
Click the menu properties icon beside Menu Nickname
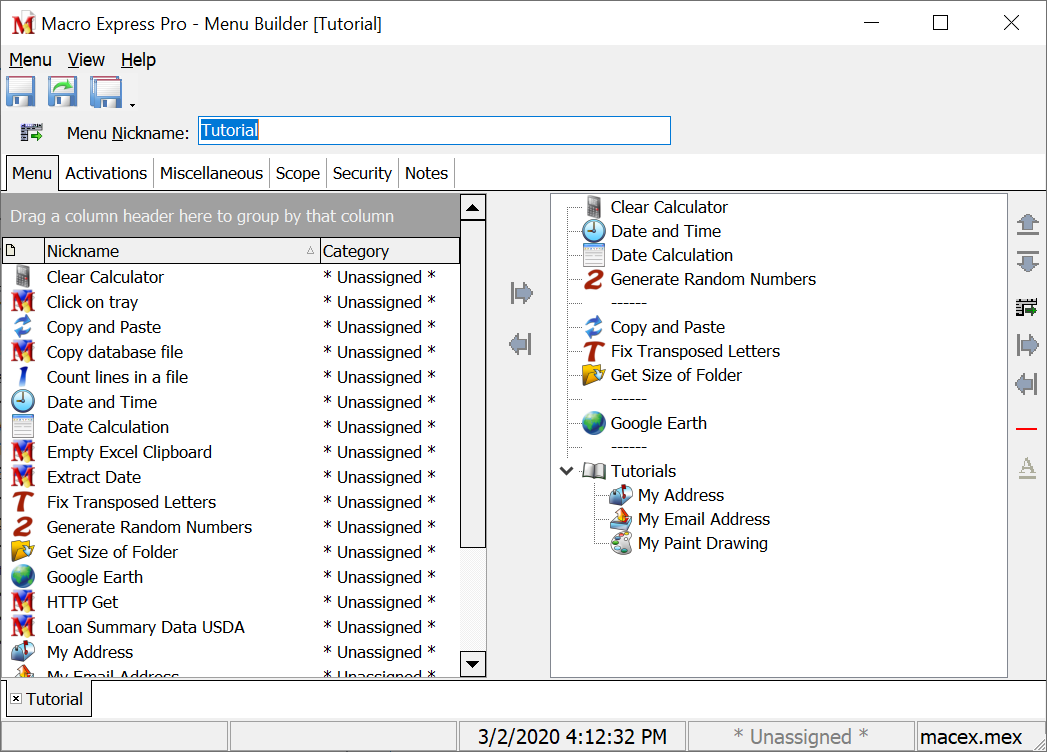tap(31, 131)
